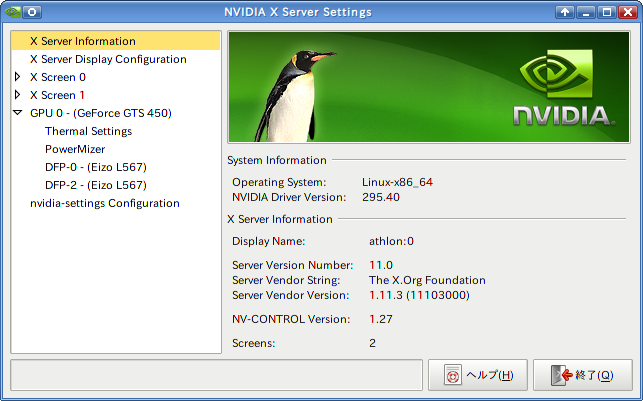The width and height of the screenshot is (643, 401).
Task: Click the empty status bar field
Action: coord(217,375)
